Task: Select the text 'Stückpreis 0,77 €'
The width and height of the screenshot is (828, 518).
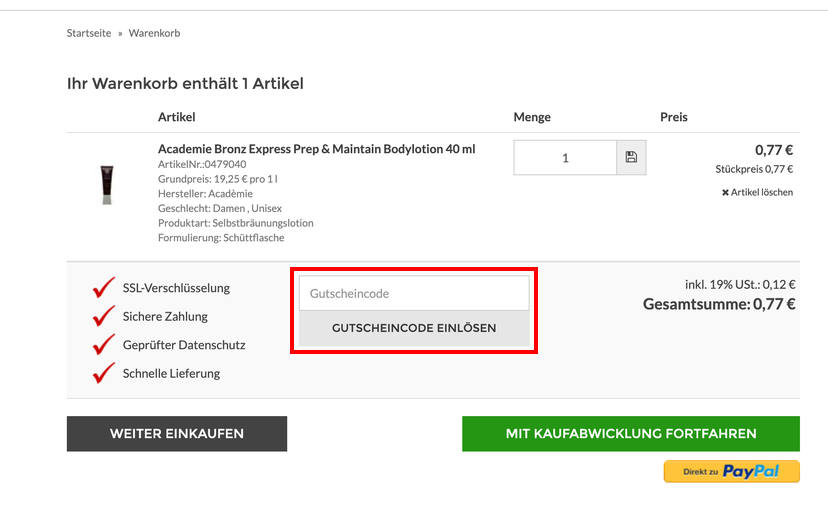Action: coord(754,169)
